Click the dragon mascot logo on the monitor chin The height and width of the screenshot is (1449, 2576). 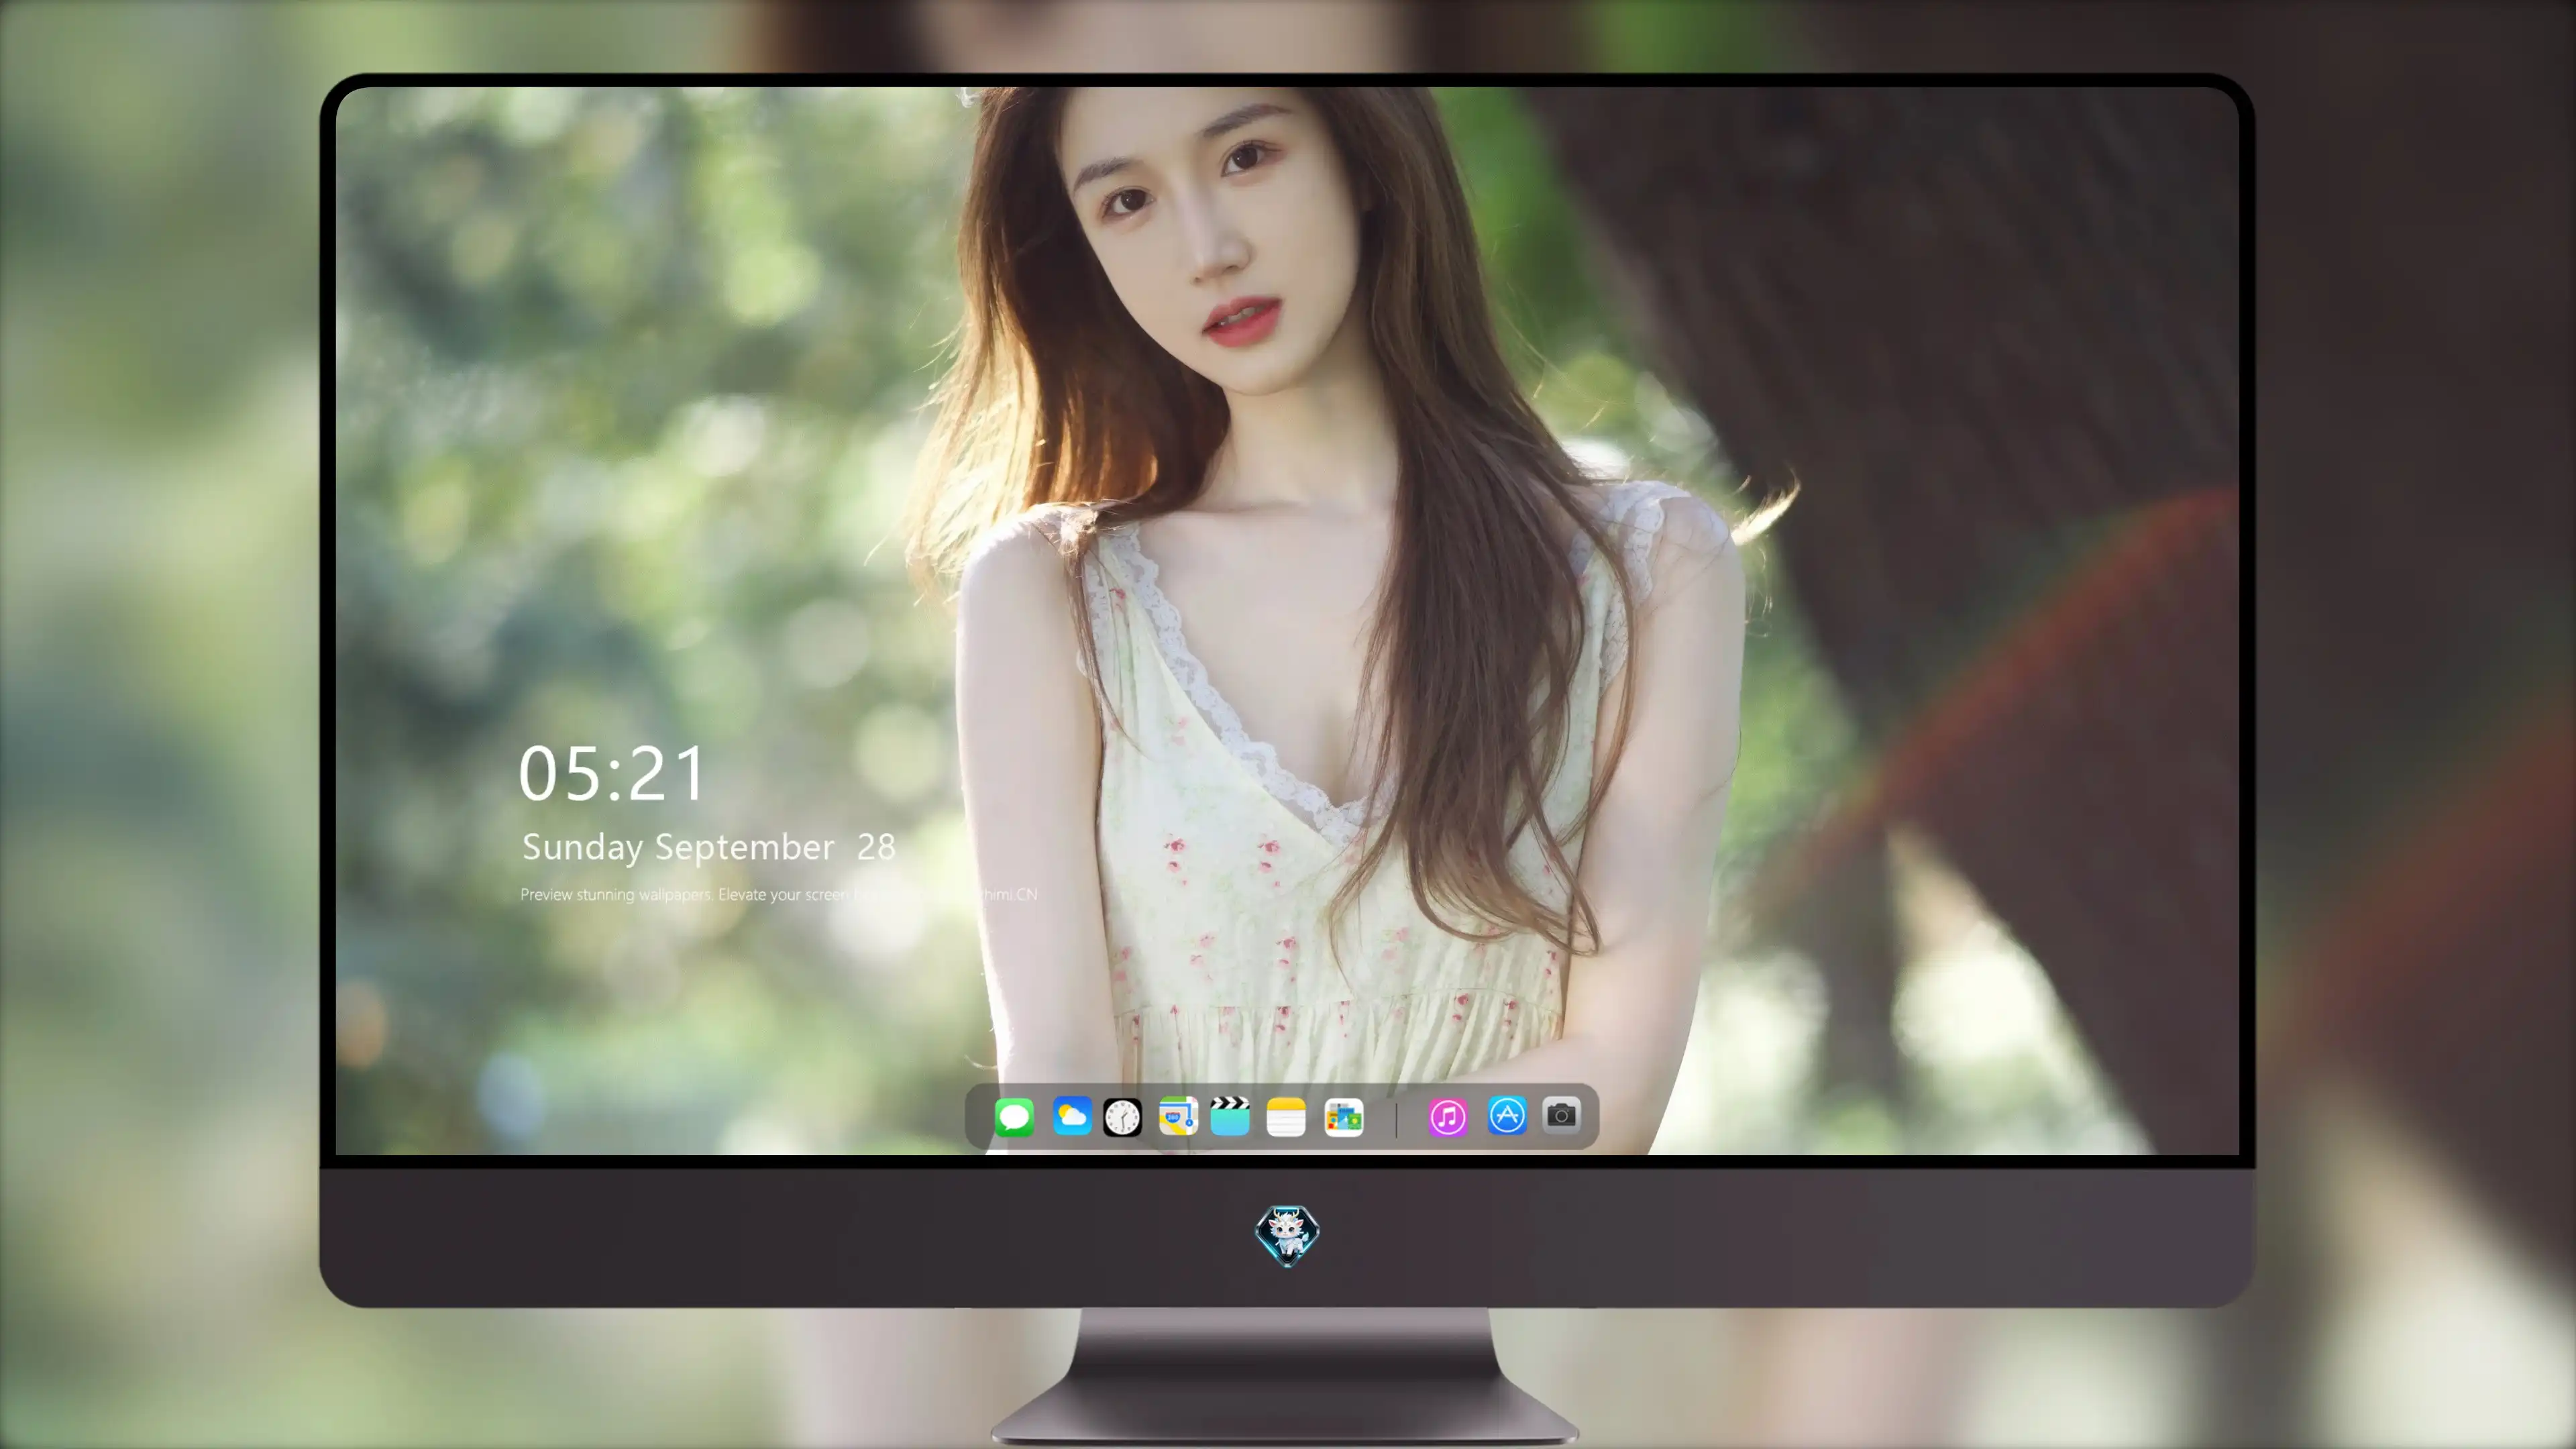1287,1236
